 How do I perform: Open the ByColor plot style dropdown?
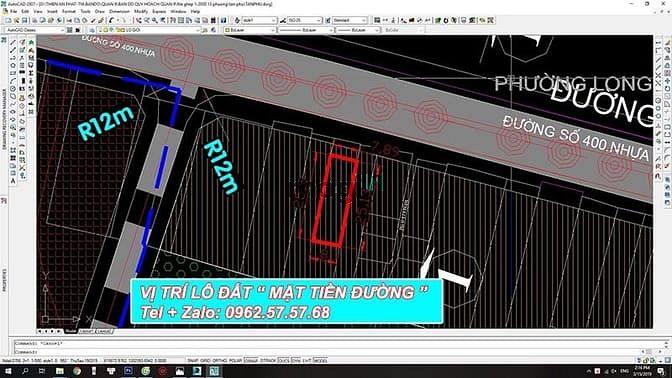403,30
